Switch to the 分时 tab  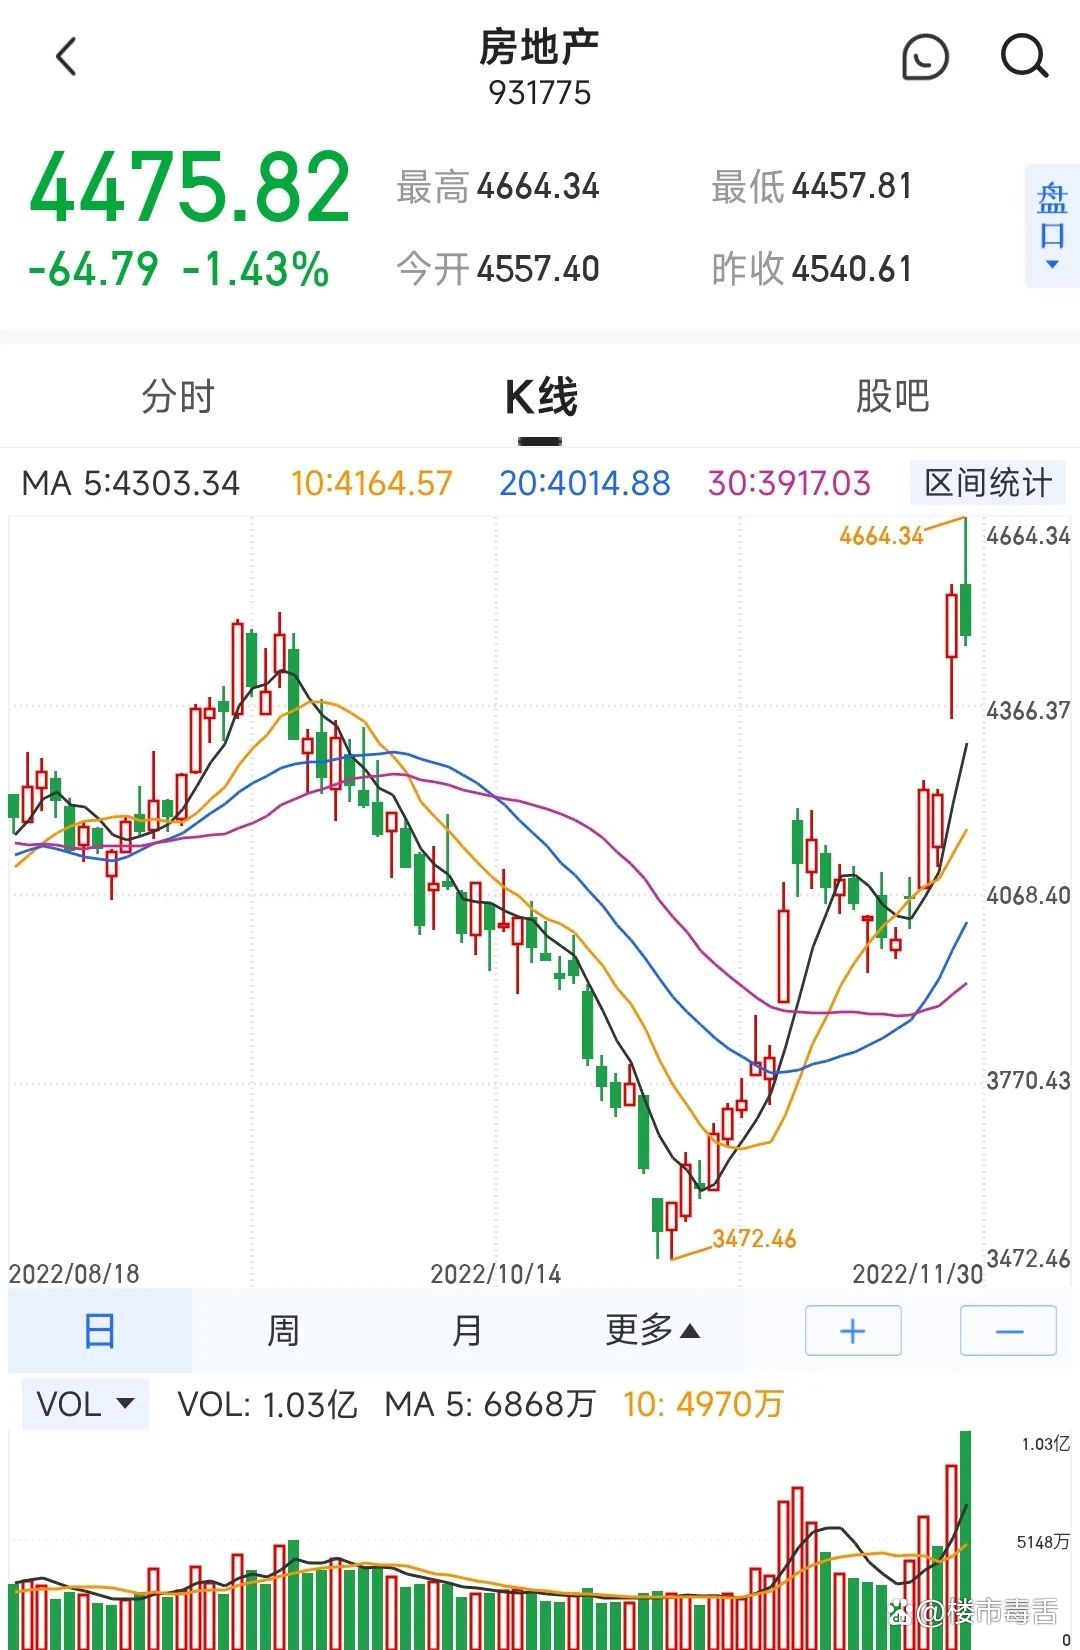point(178,397)
